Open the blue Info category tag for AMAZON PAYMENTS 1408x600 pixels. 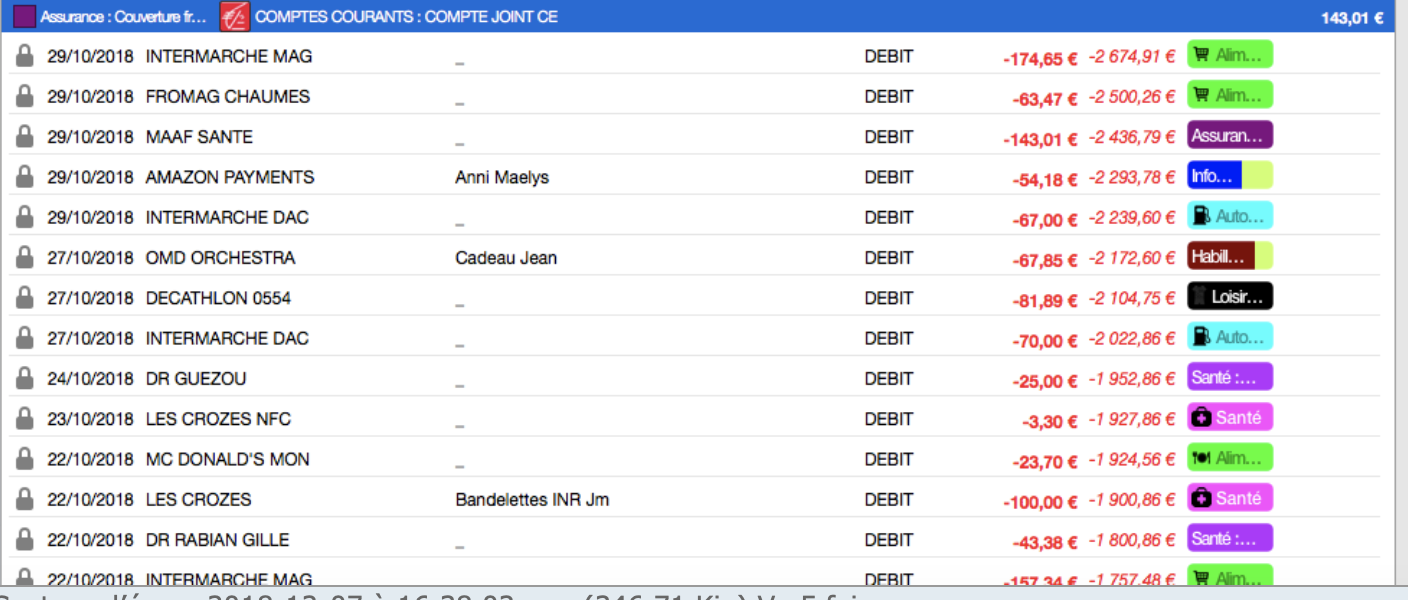click(x=1229, y=176)
